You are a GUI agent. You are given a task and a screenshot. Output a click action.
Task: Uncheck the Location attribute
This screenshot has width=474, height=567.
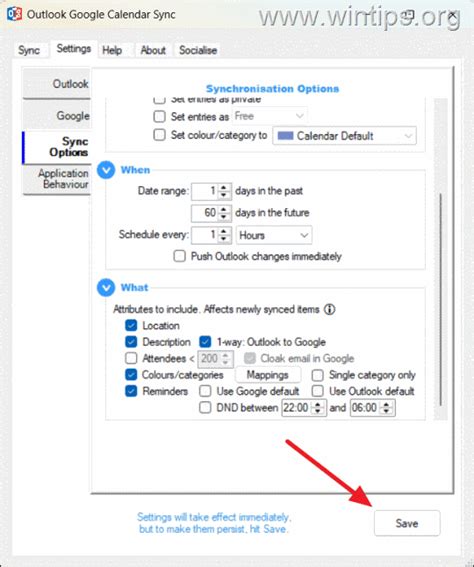click(x=131, y=325)
